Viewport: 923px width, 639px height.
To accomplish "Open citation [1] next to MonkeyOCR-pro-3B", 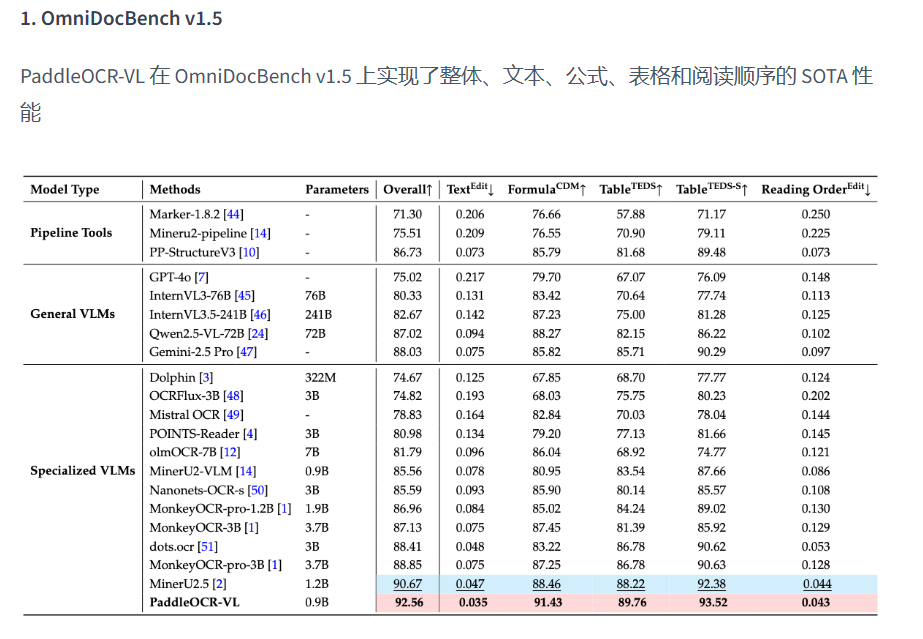I will pyautogui.click(x=275, y=565).
